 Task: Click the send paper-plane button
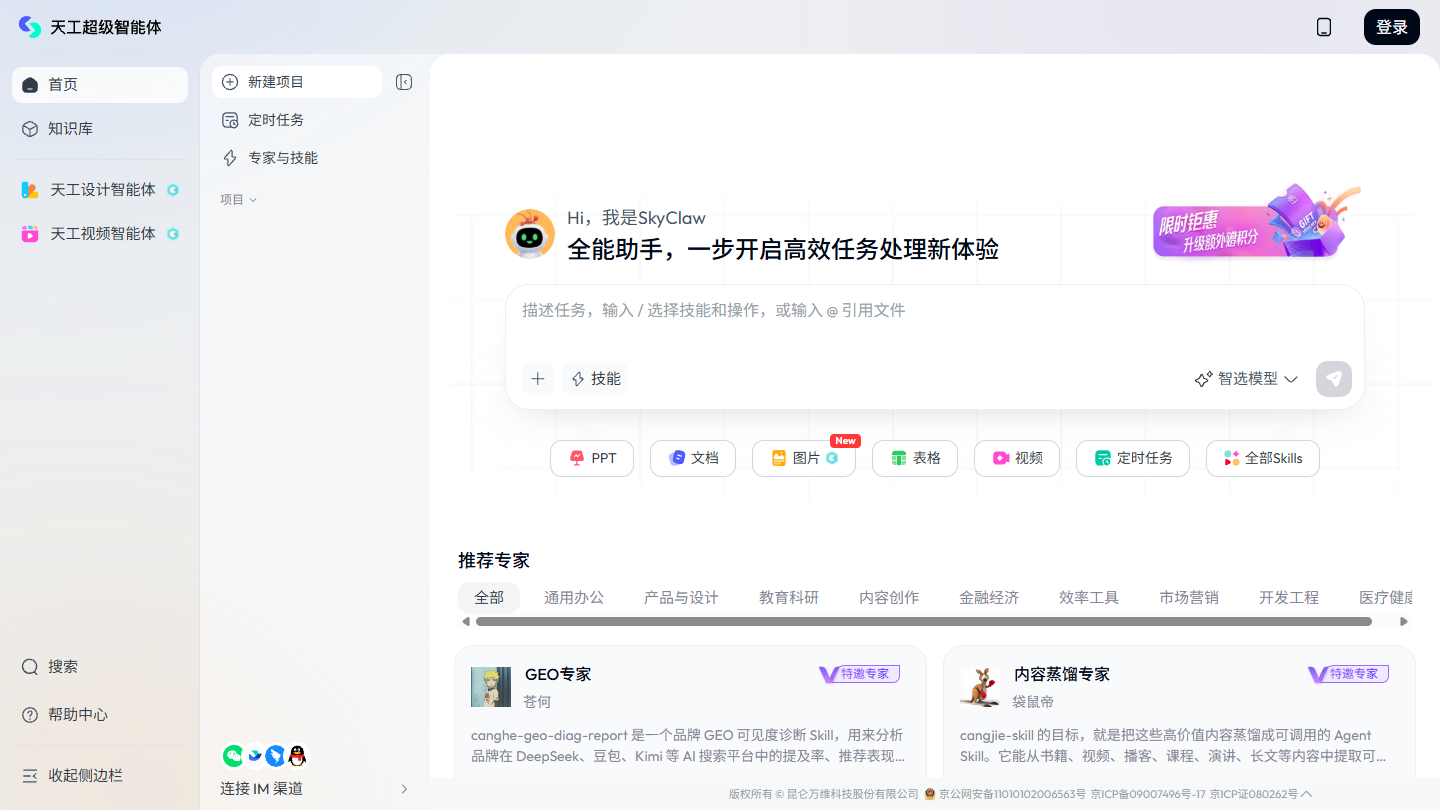click(x=1334, y=379)
